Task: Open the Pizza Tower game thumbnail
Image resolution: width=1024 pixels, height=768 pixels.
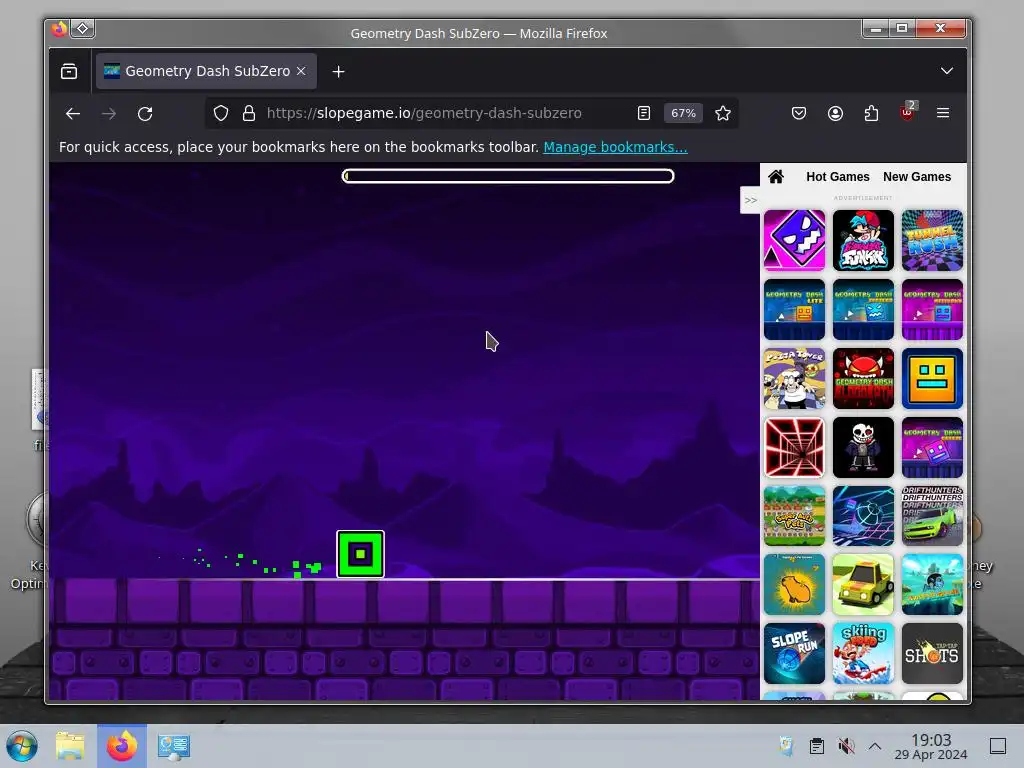Action: (x=794, y=378)
